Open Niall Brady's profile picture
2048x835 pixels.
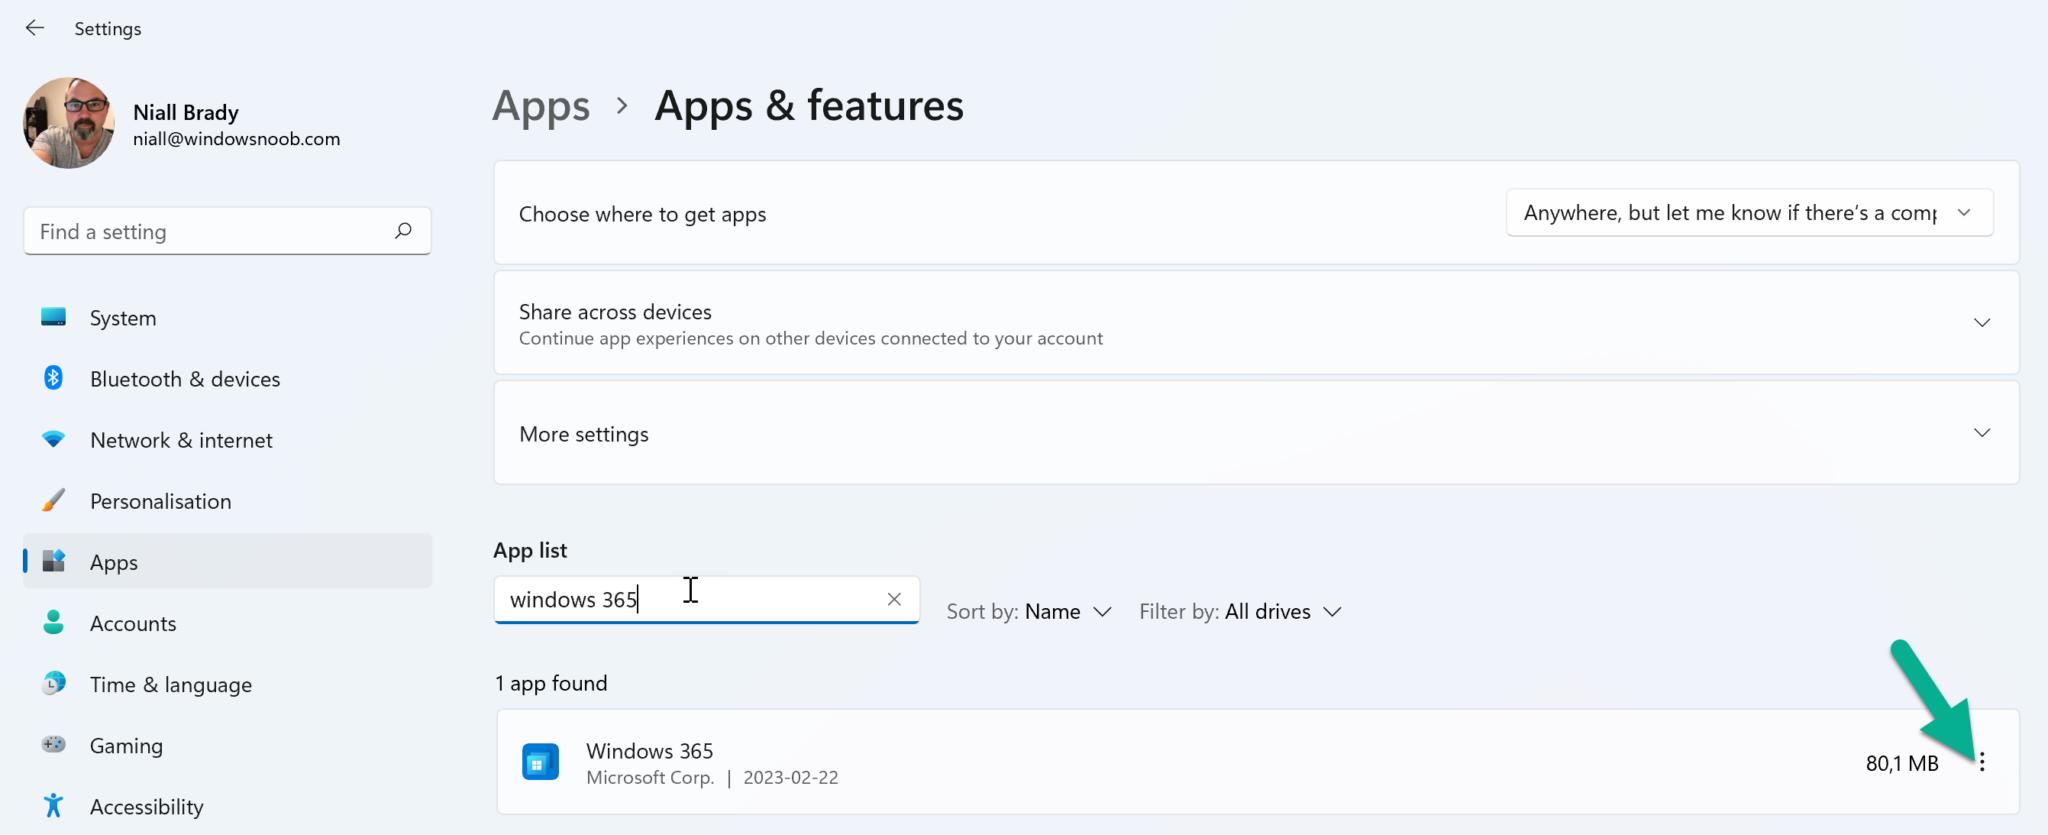69,123
